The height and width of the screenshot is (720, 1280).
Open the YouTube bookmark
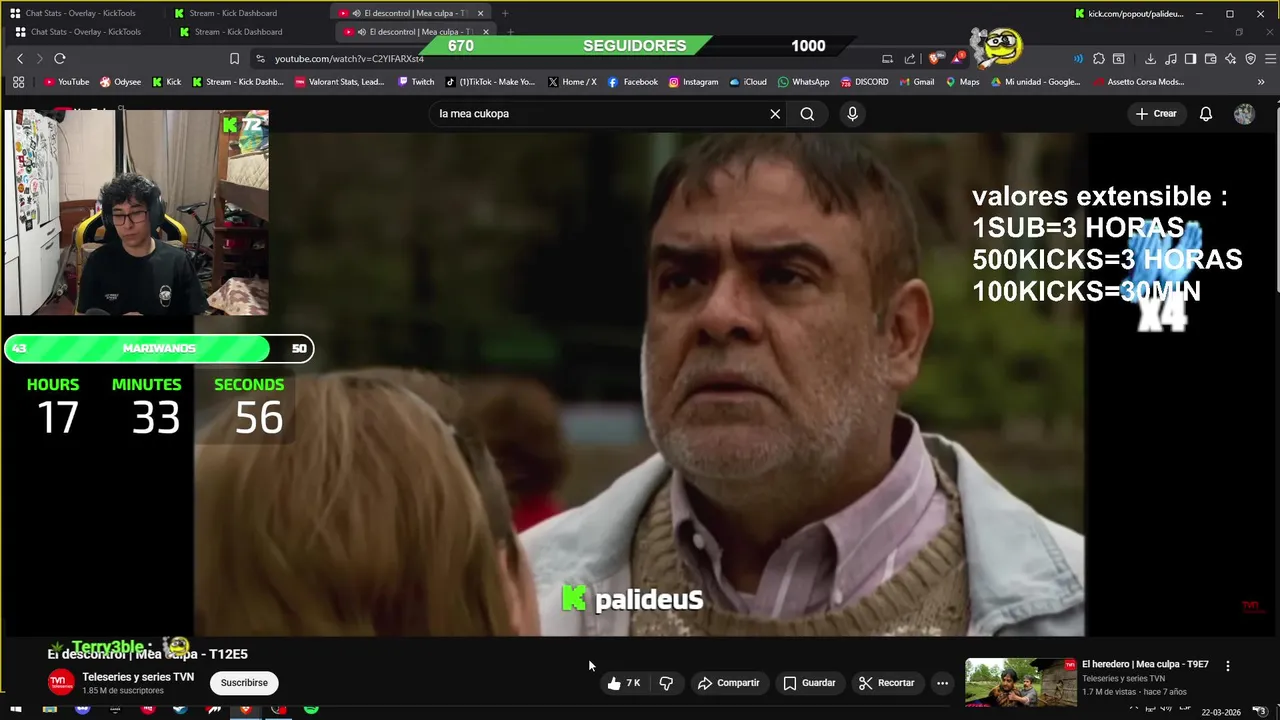click(66, 82)
